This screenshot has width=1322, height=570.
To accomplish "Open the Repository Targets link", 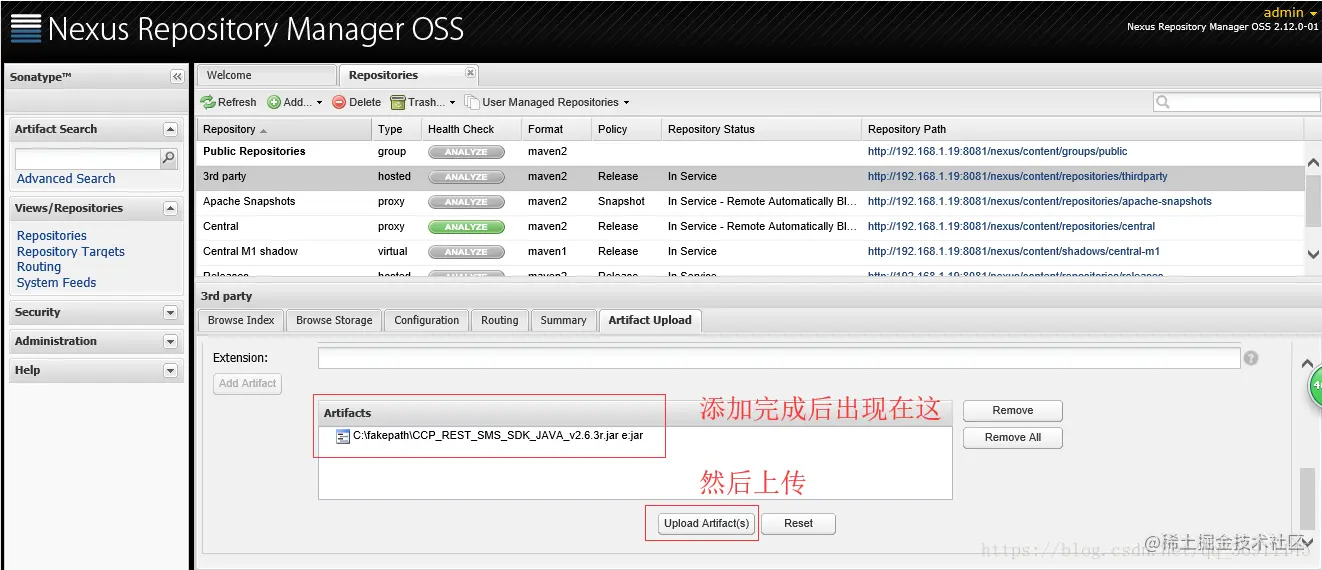I will pos(71,252).
